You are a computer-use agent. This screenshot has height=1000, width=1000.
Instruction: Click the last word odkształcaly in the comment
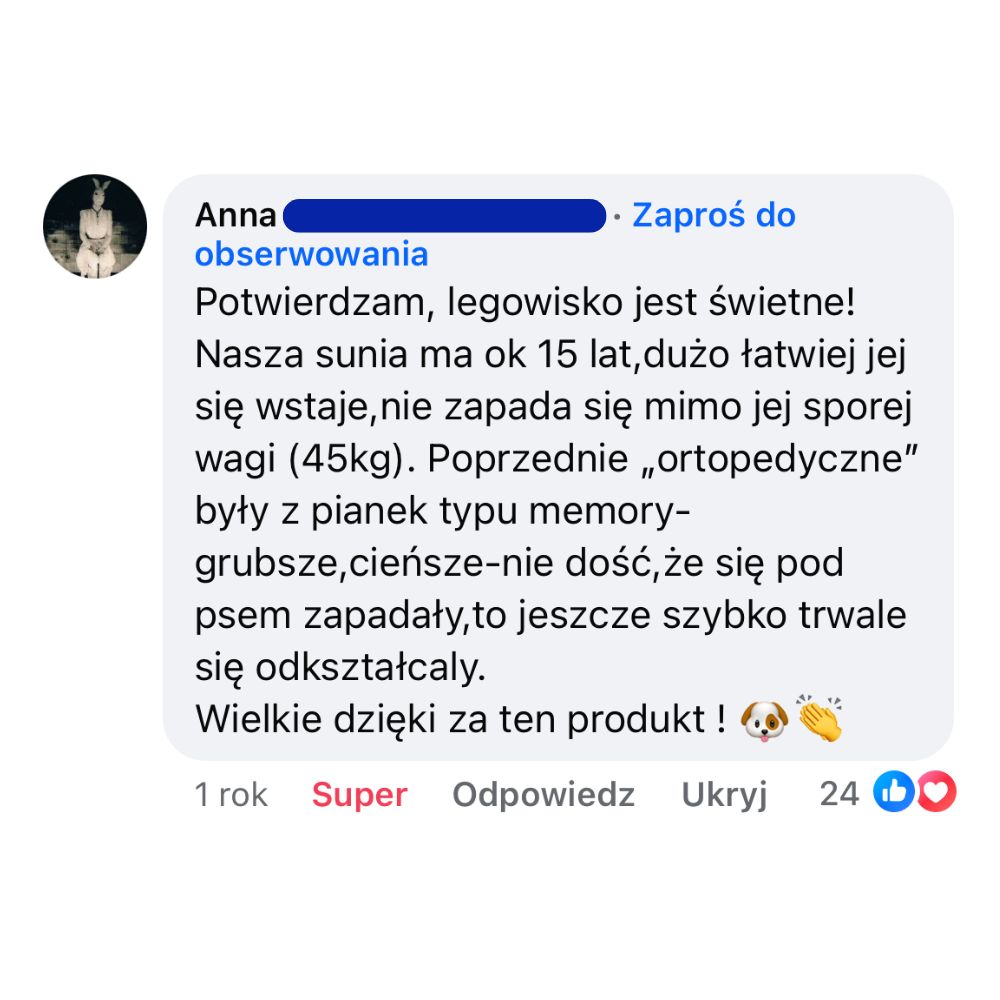coord(371,668)
